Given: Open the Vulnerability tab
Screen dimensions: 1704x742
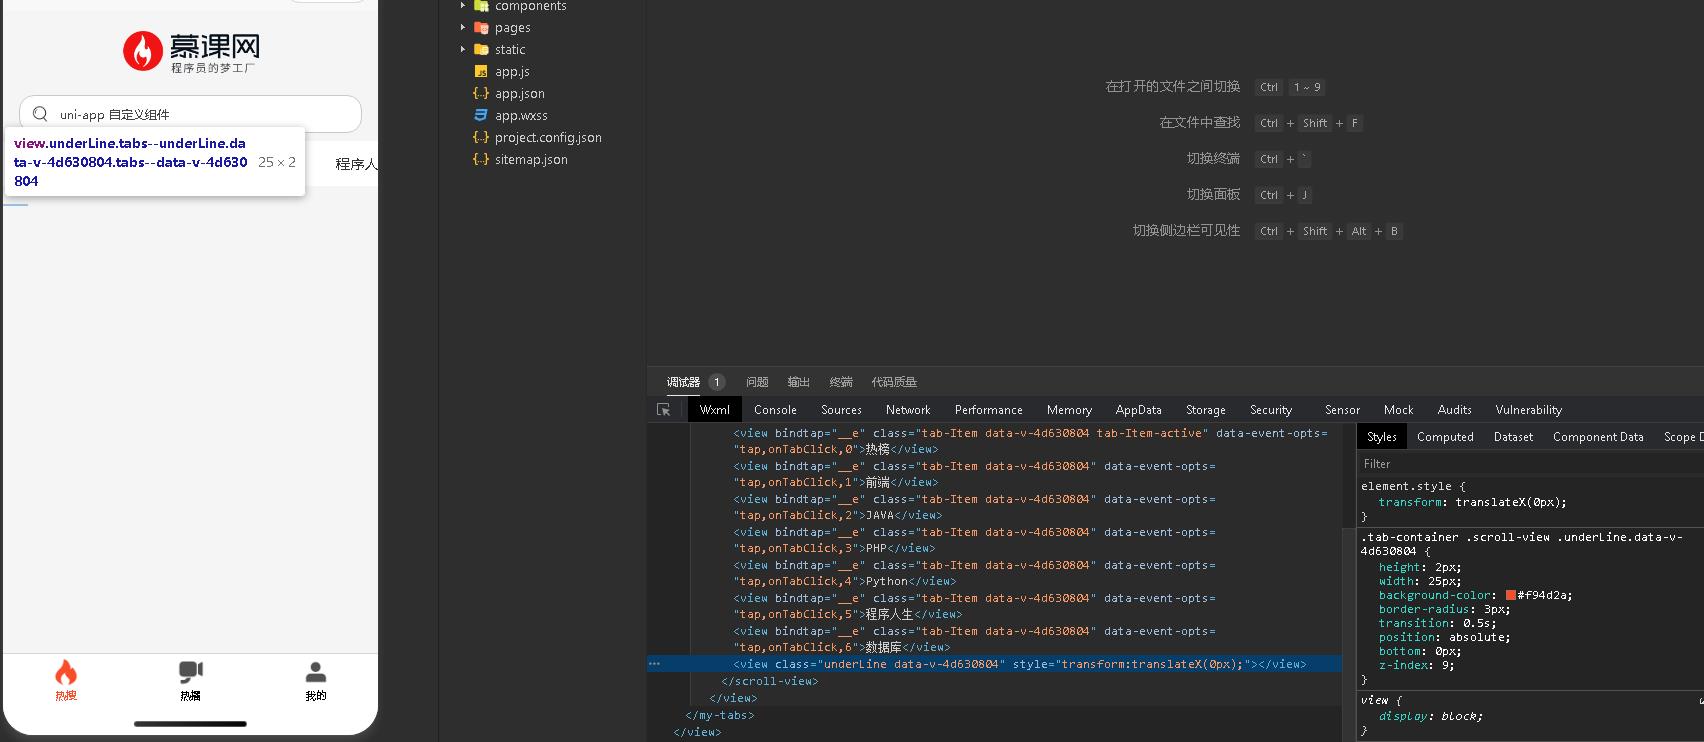Looking at the screenshot, I should click(x=1528, y=410).
